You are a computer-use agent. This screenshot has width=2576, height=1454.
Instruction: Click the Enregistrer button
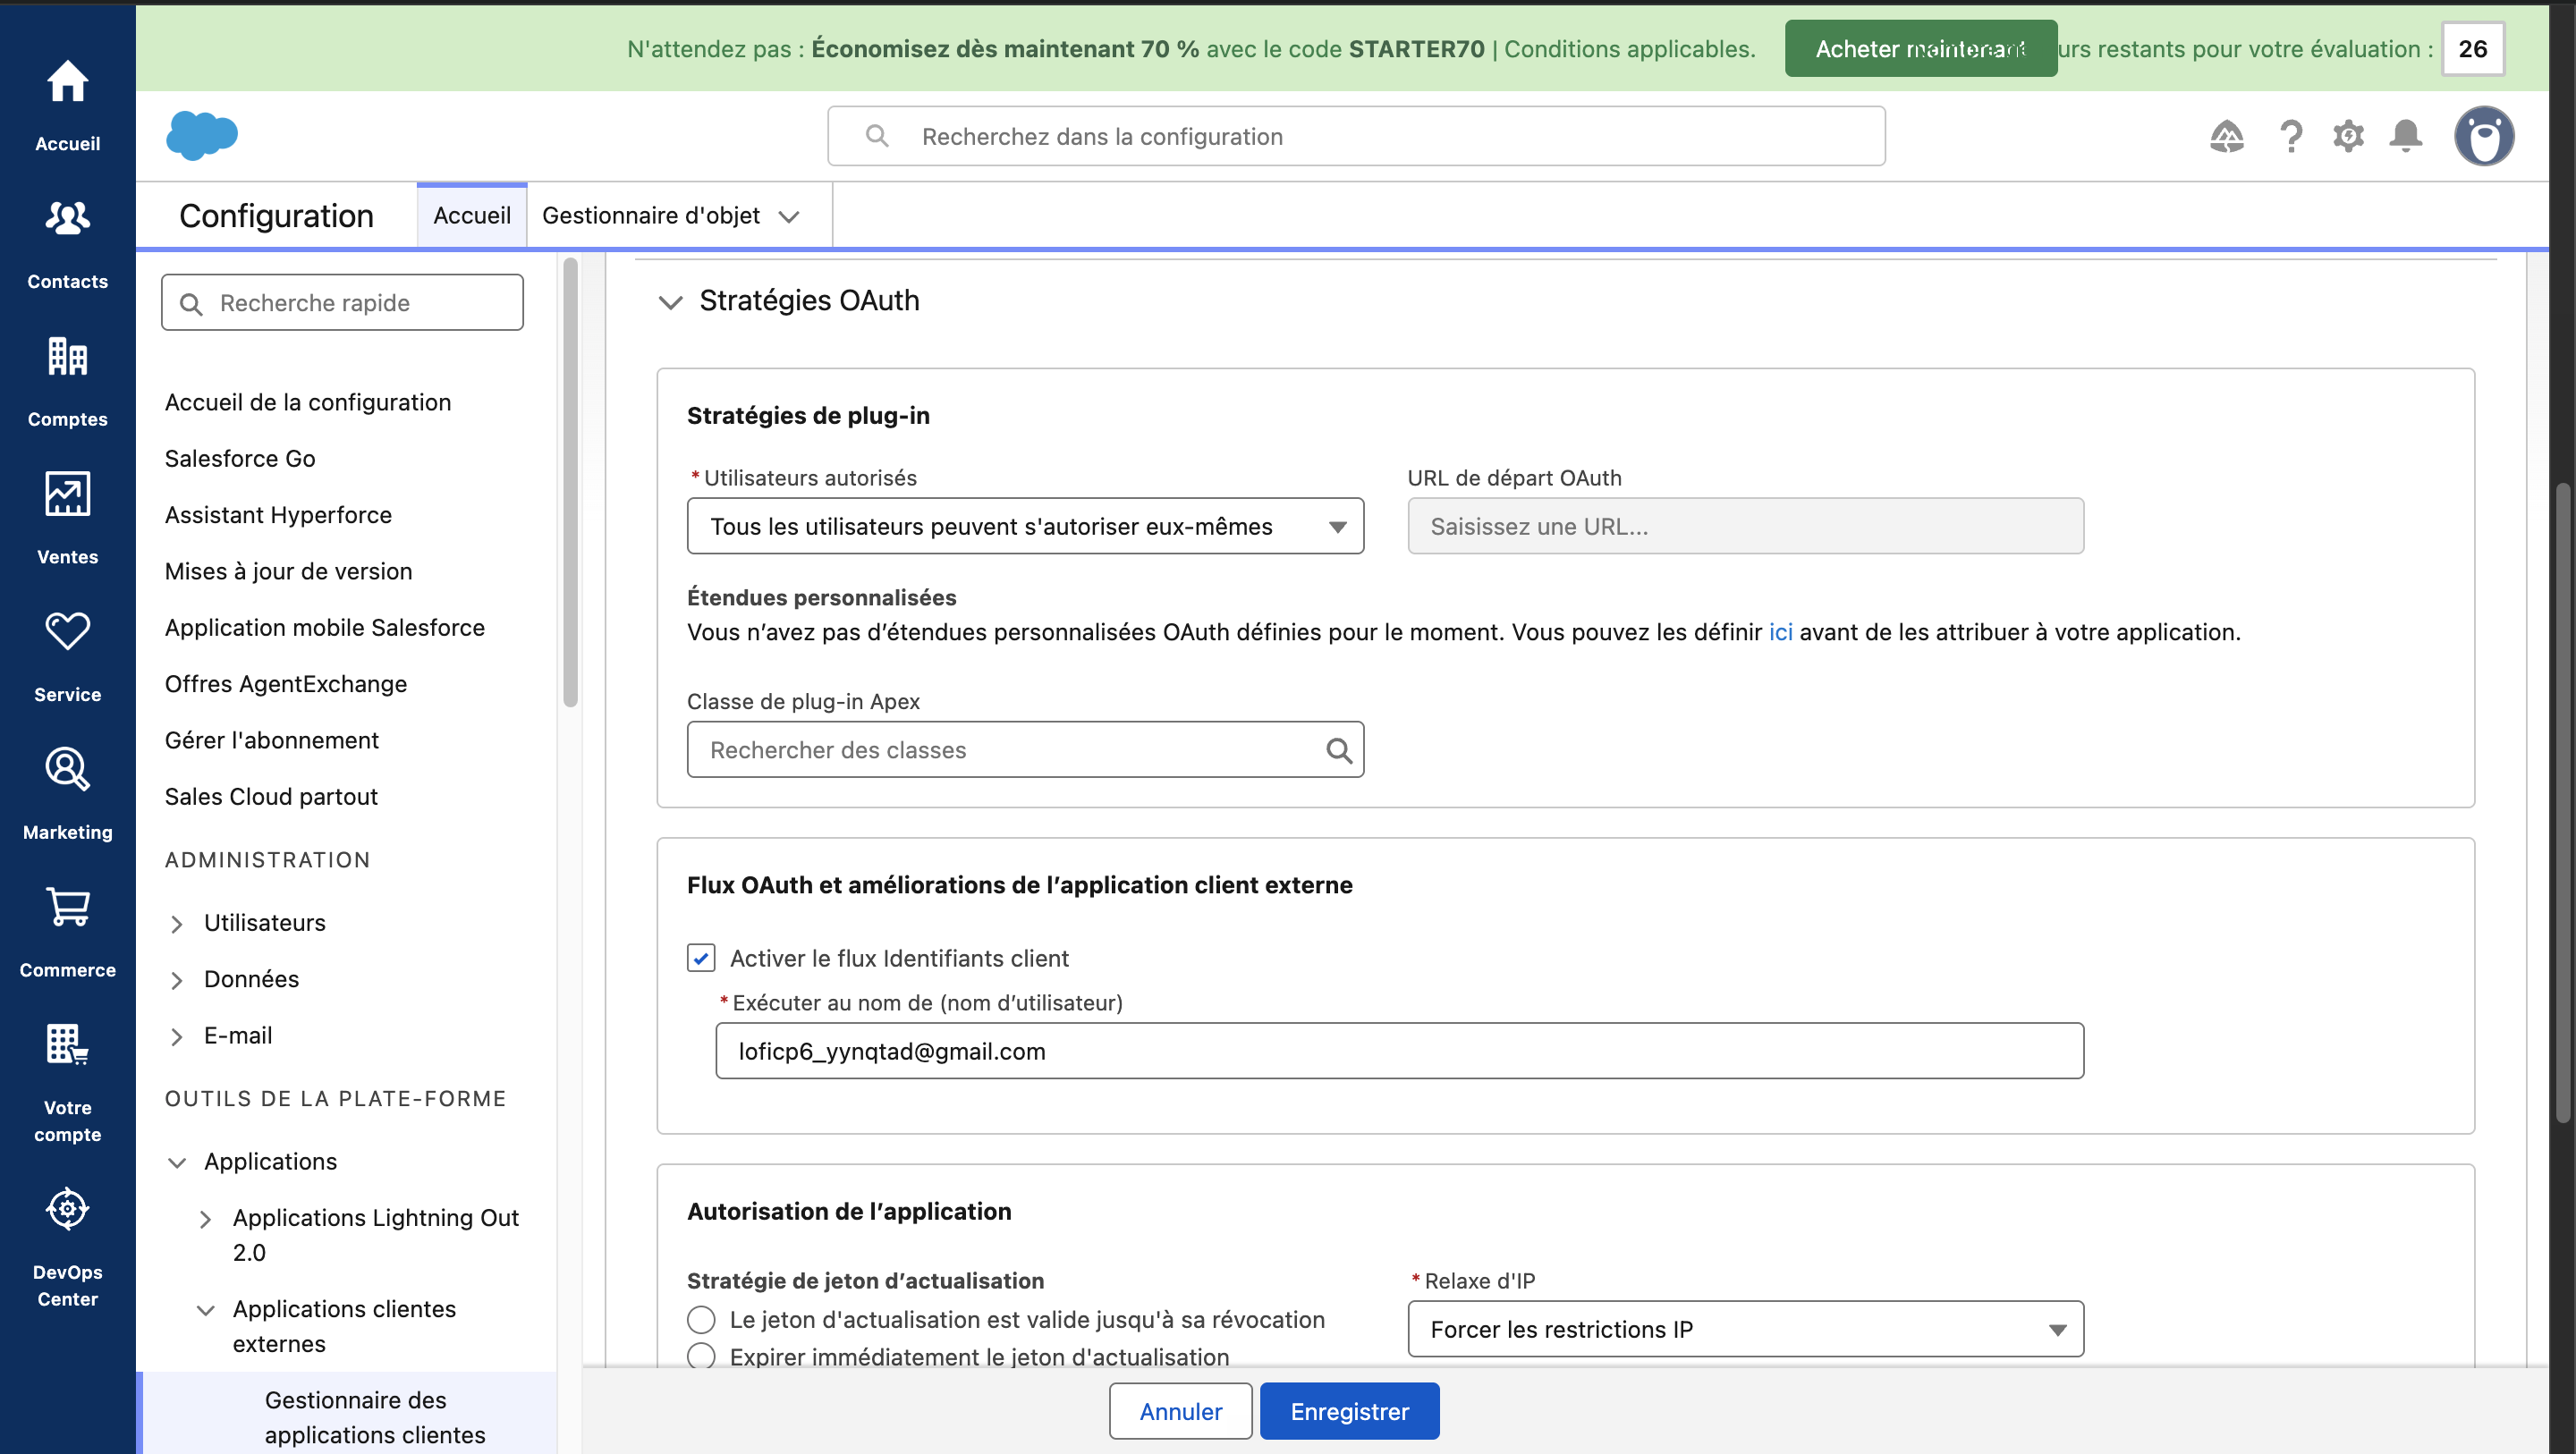(x=1349, y=1411)
